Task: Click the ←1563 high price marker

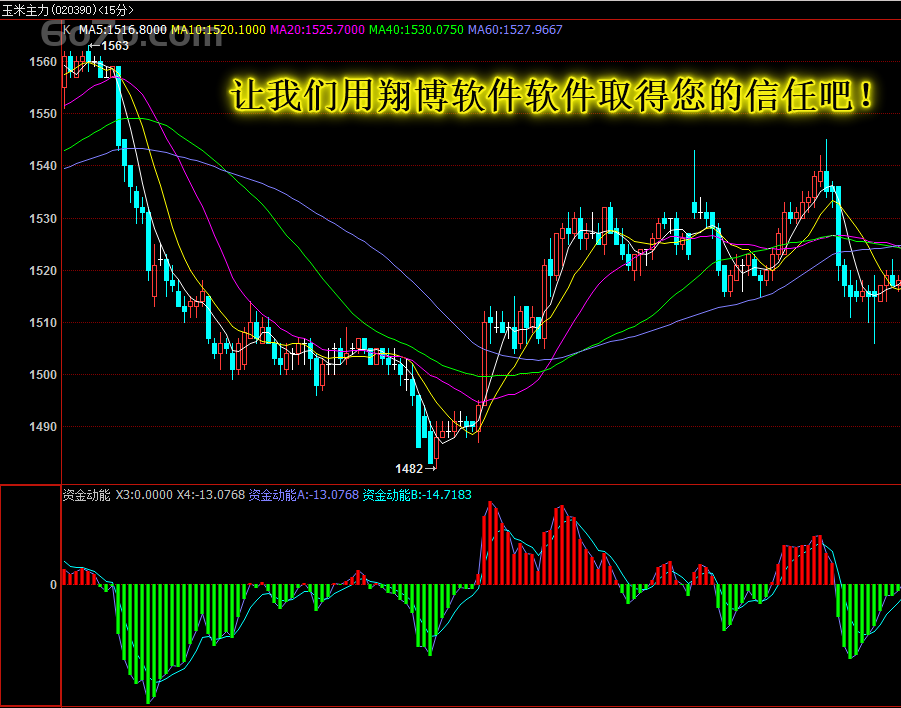Action: click(x=109, y=46)
